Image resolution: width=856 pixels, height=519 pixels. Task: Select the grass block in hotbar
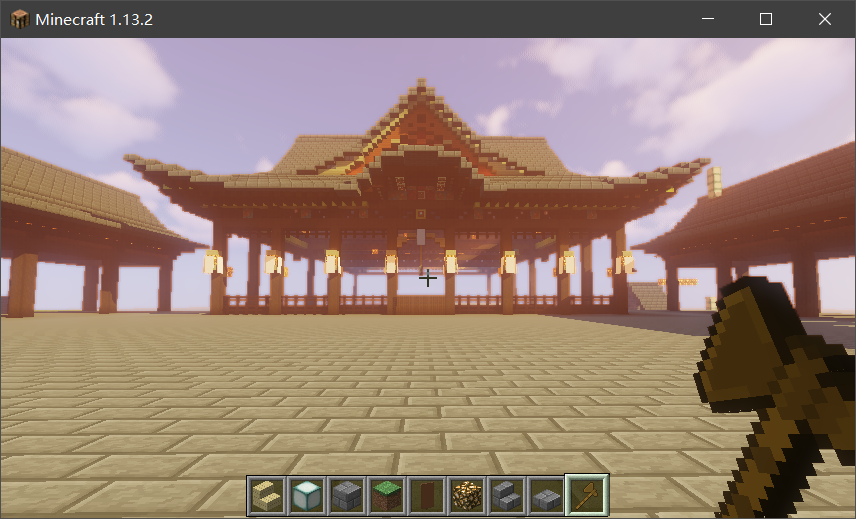pyautogui.click(x=387, y=495)
